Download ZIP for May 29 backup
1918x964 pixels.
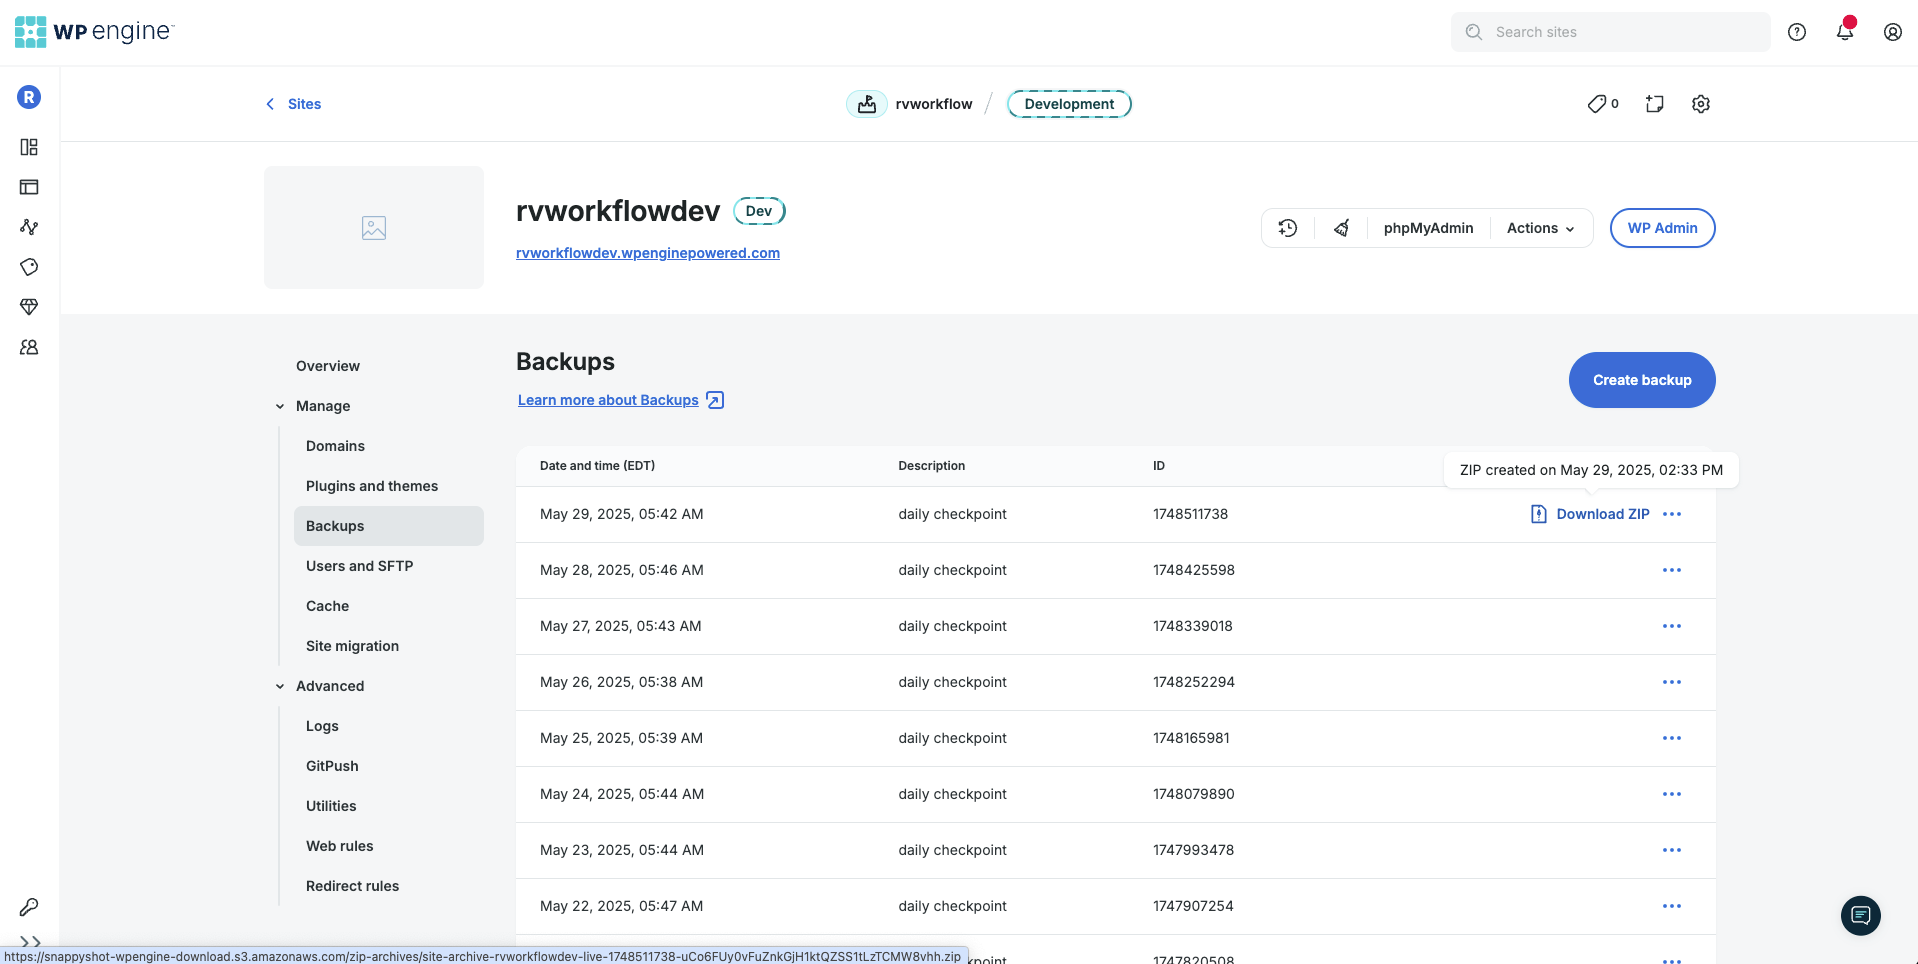tap(1590, 514)
